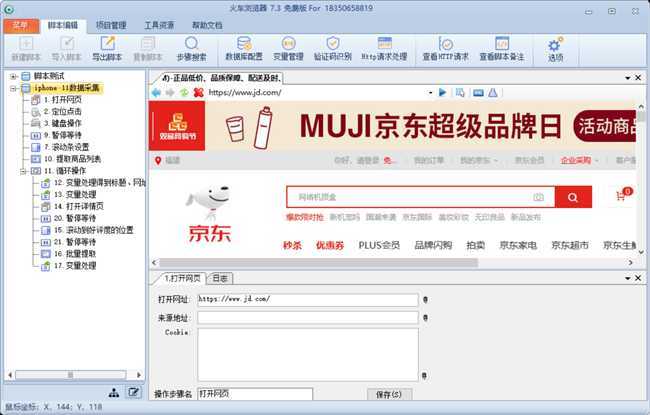Click the JD search input box
The image size is (650, 415).
pos(420,197)
